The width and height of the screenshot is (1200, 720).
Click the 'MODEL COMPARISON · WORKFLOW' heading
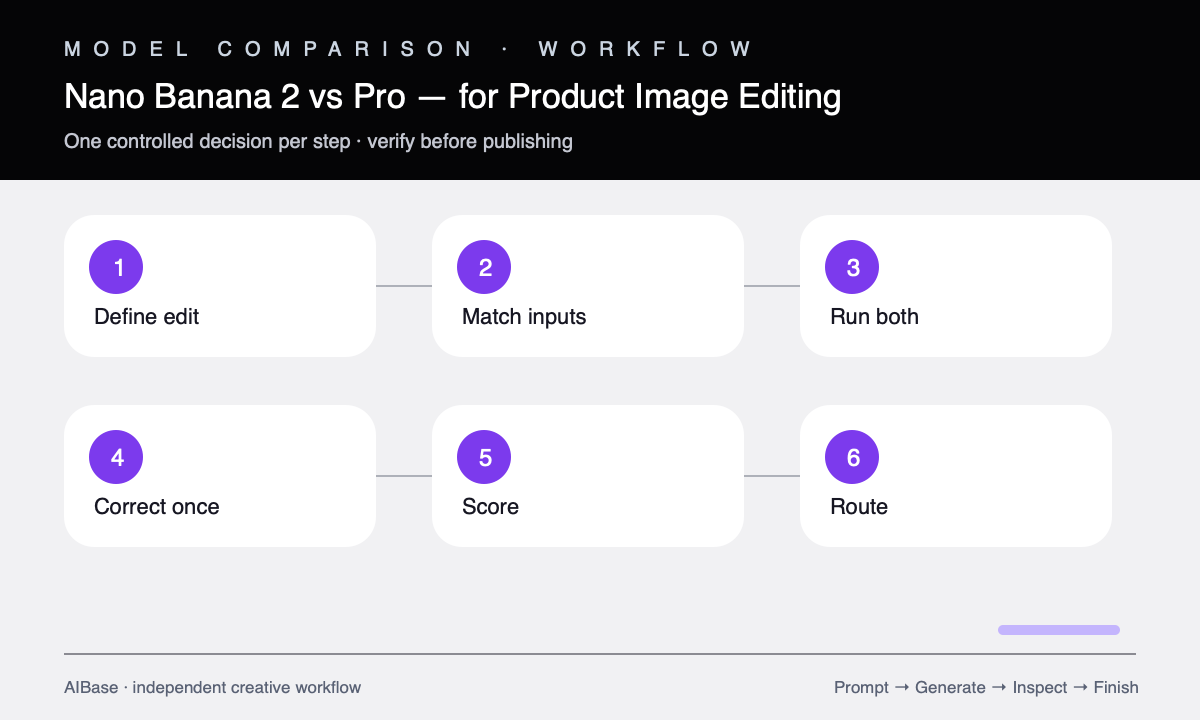pos(408,48)
